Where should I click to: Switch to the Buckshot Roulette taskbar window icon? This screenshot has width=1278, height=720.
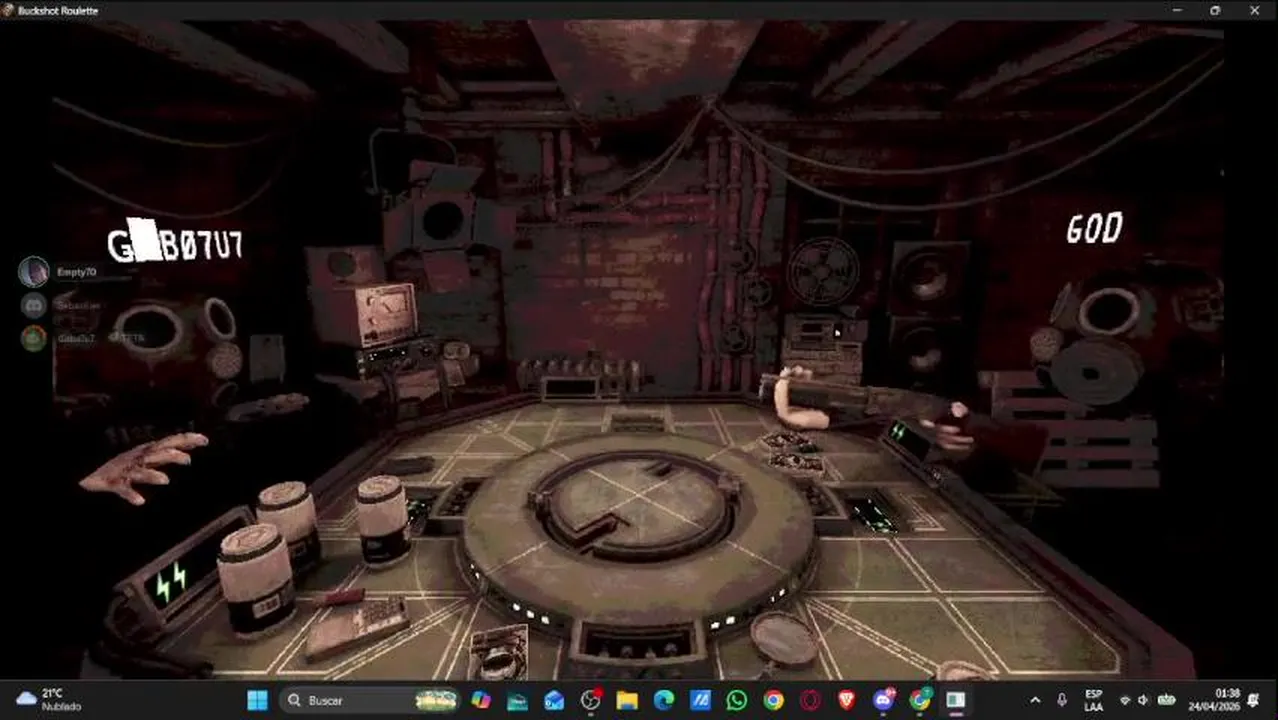pyautogui.click(x=956, y=700)
